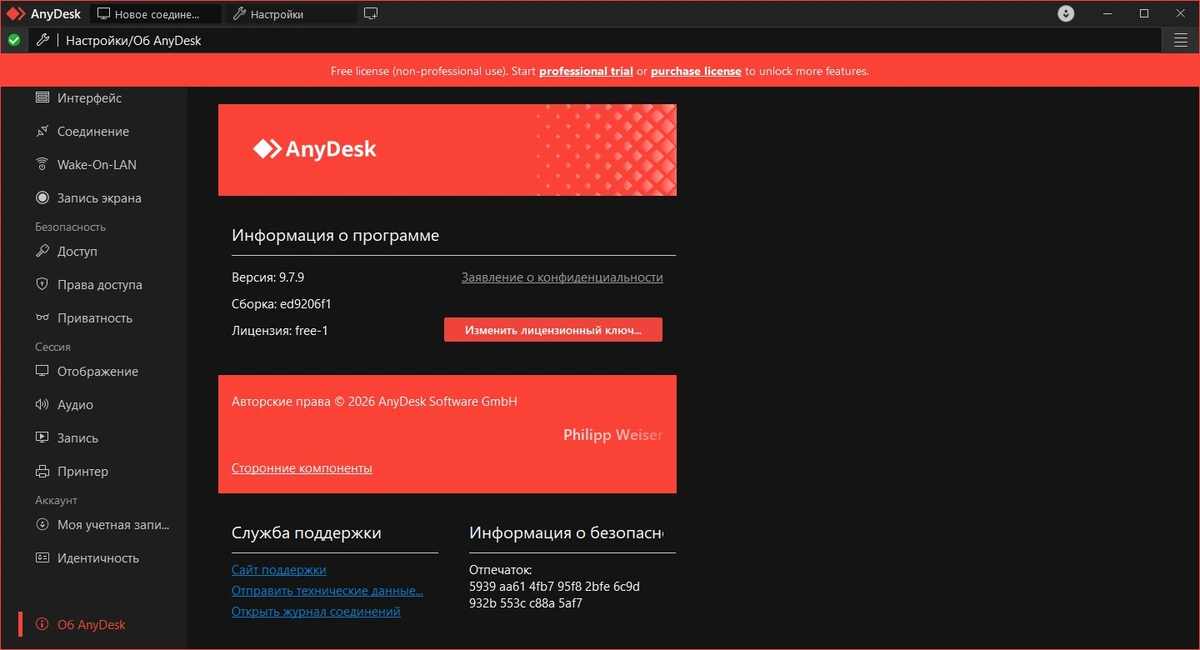The image size is (1200, 650).
Task: Click the version text 9.7.9
Action: 268,277
